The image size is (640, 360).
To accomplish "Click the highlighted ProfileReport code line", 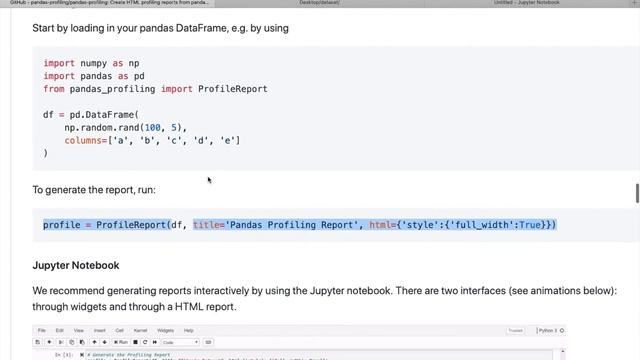I will [x=300, y=225].
